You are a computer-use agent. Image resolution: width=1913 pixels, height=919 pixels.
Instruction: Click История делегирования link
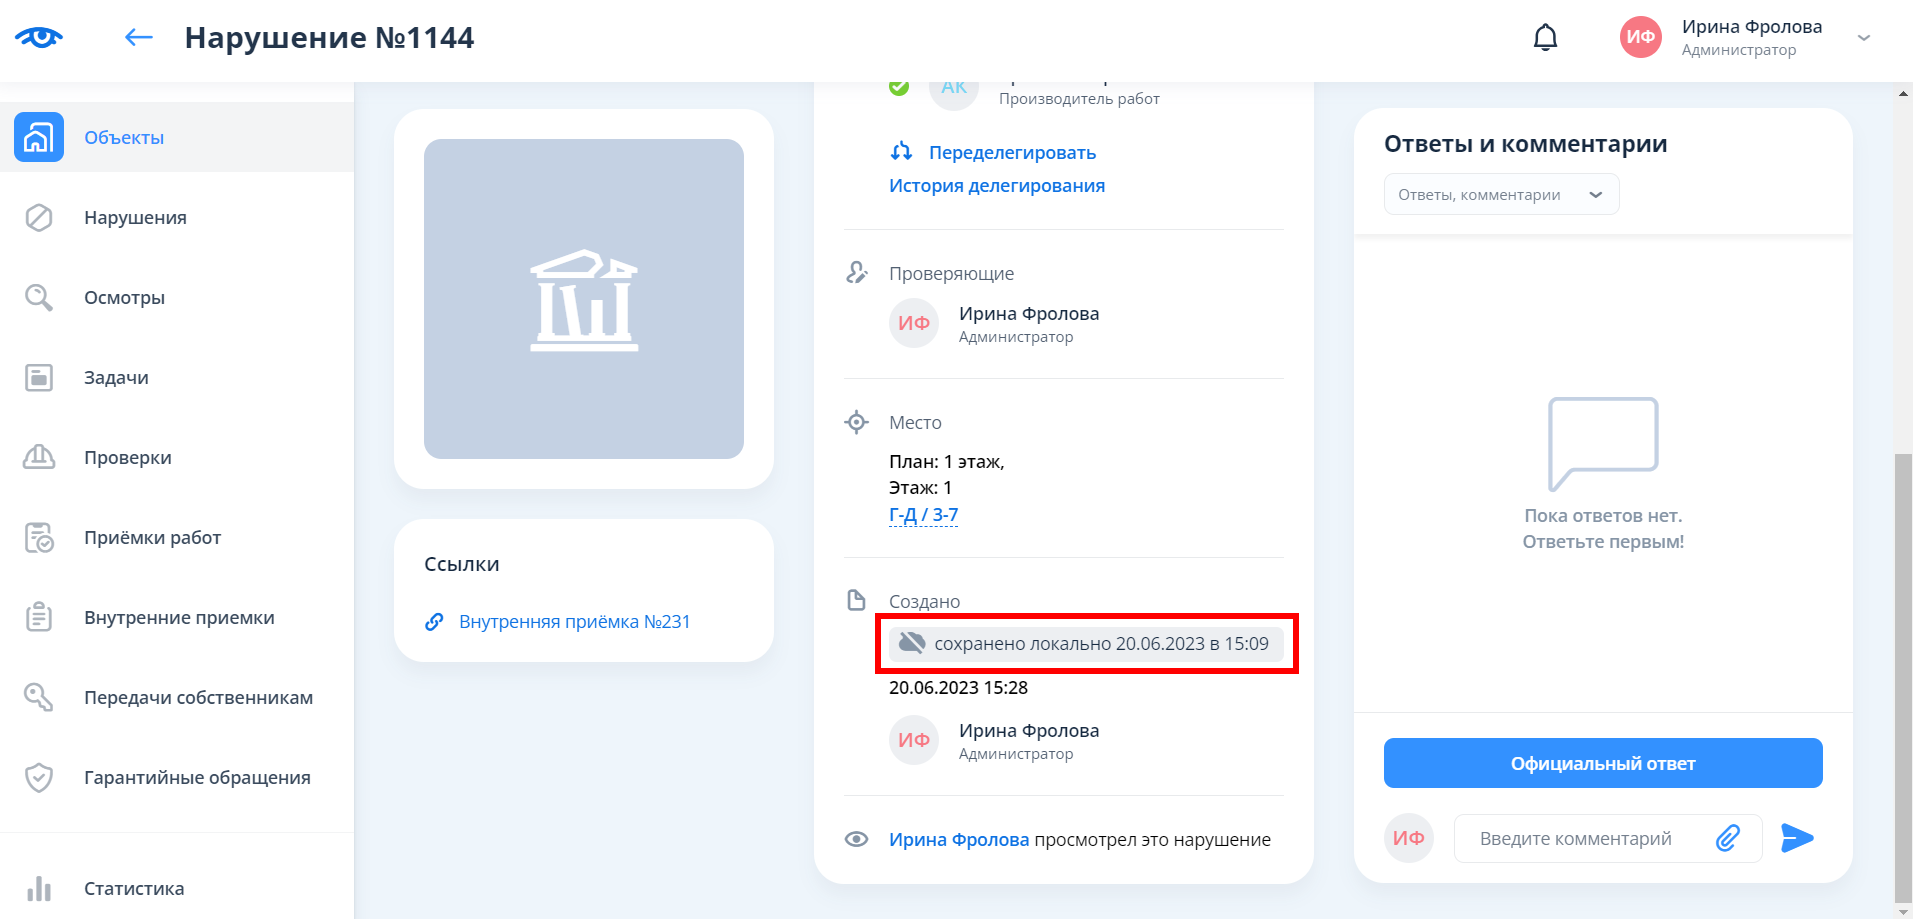996,186
